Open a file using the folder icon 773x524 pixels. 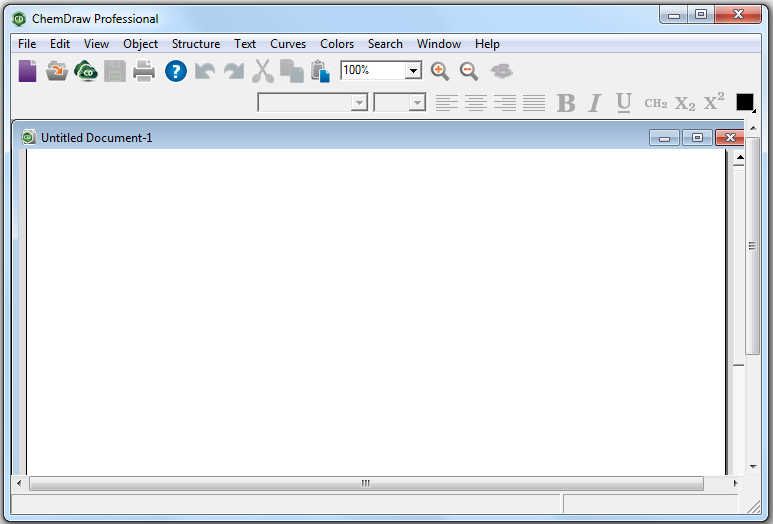(57, 71)
